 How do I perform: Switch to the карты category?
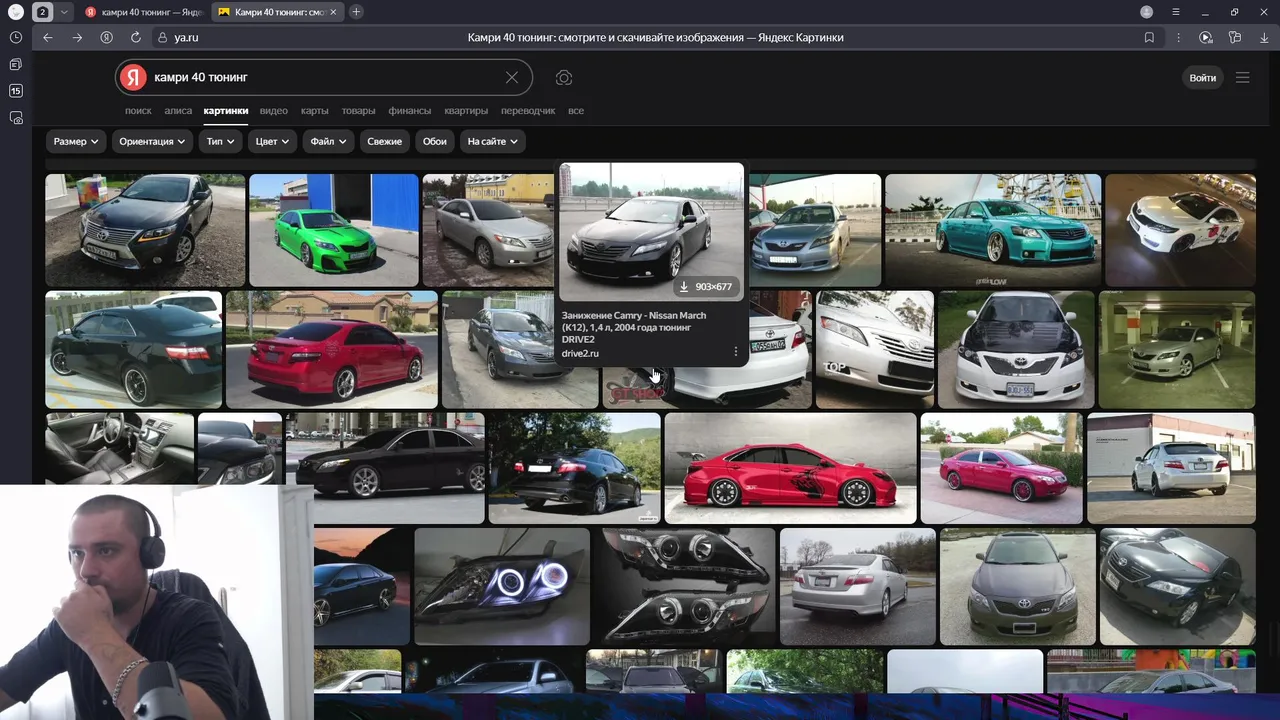tap(314, 111)
